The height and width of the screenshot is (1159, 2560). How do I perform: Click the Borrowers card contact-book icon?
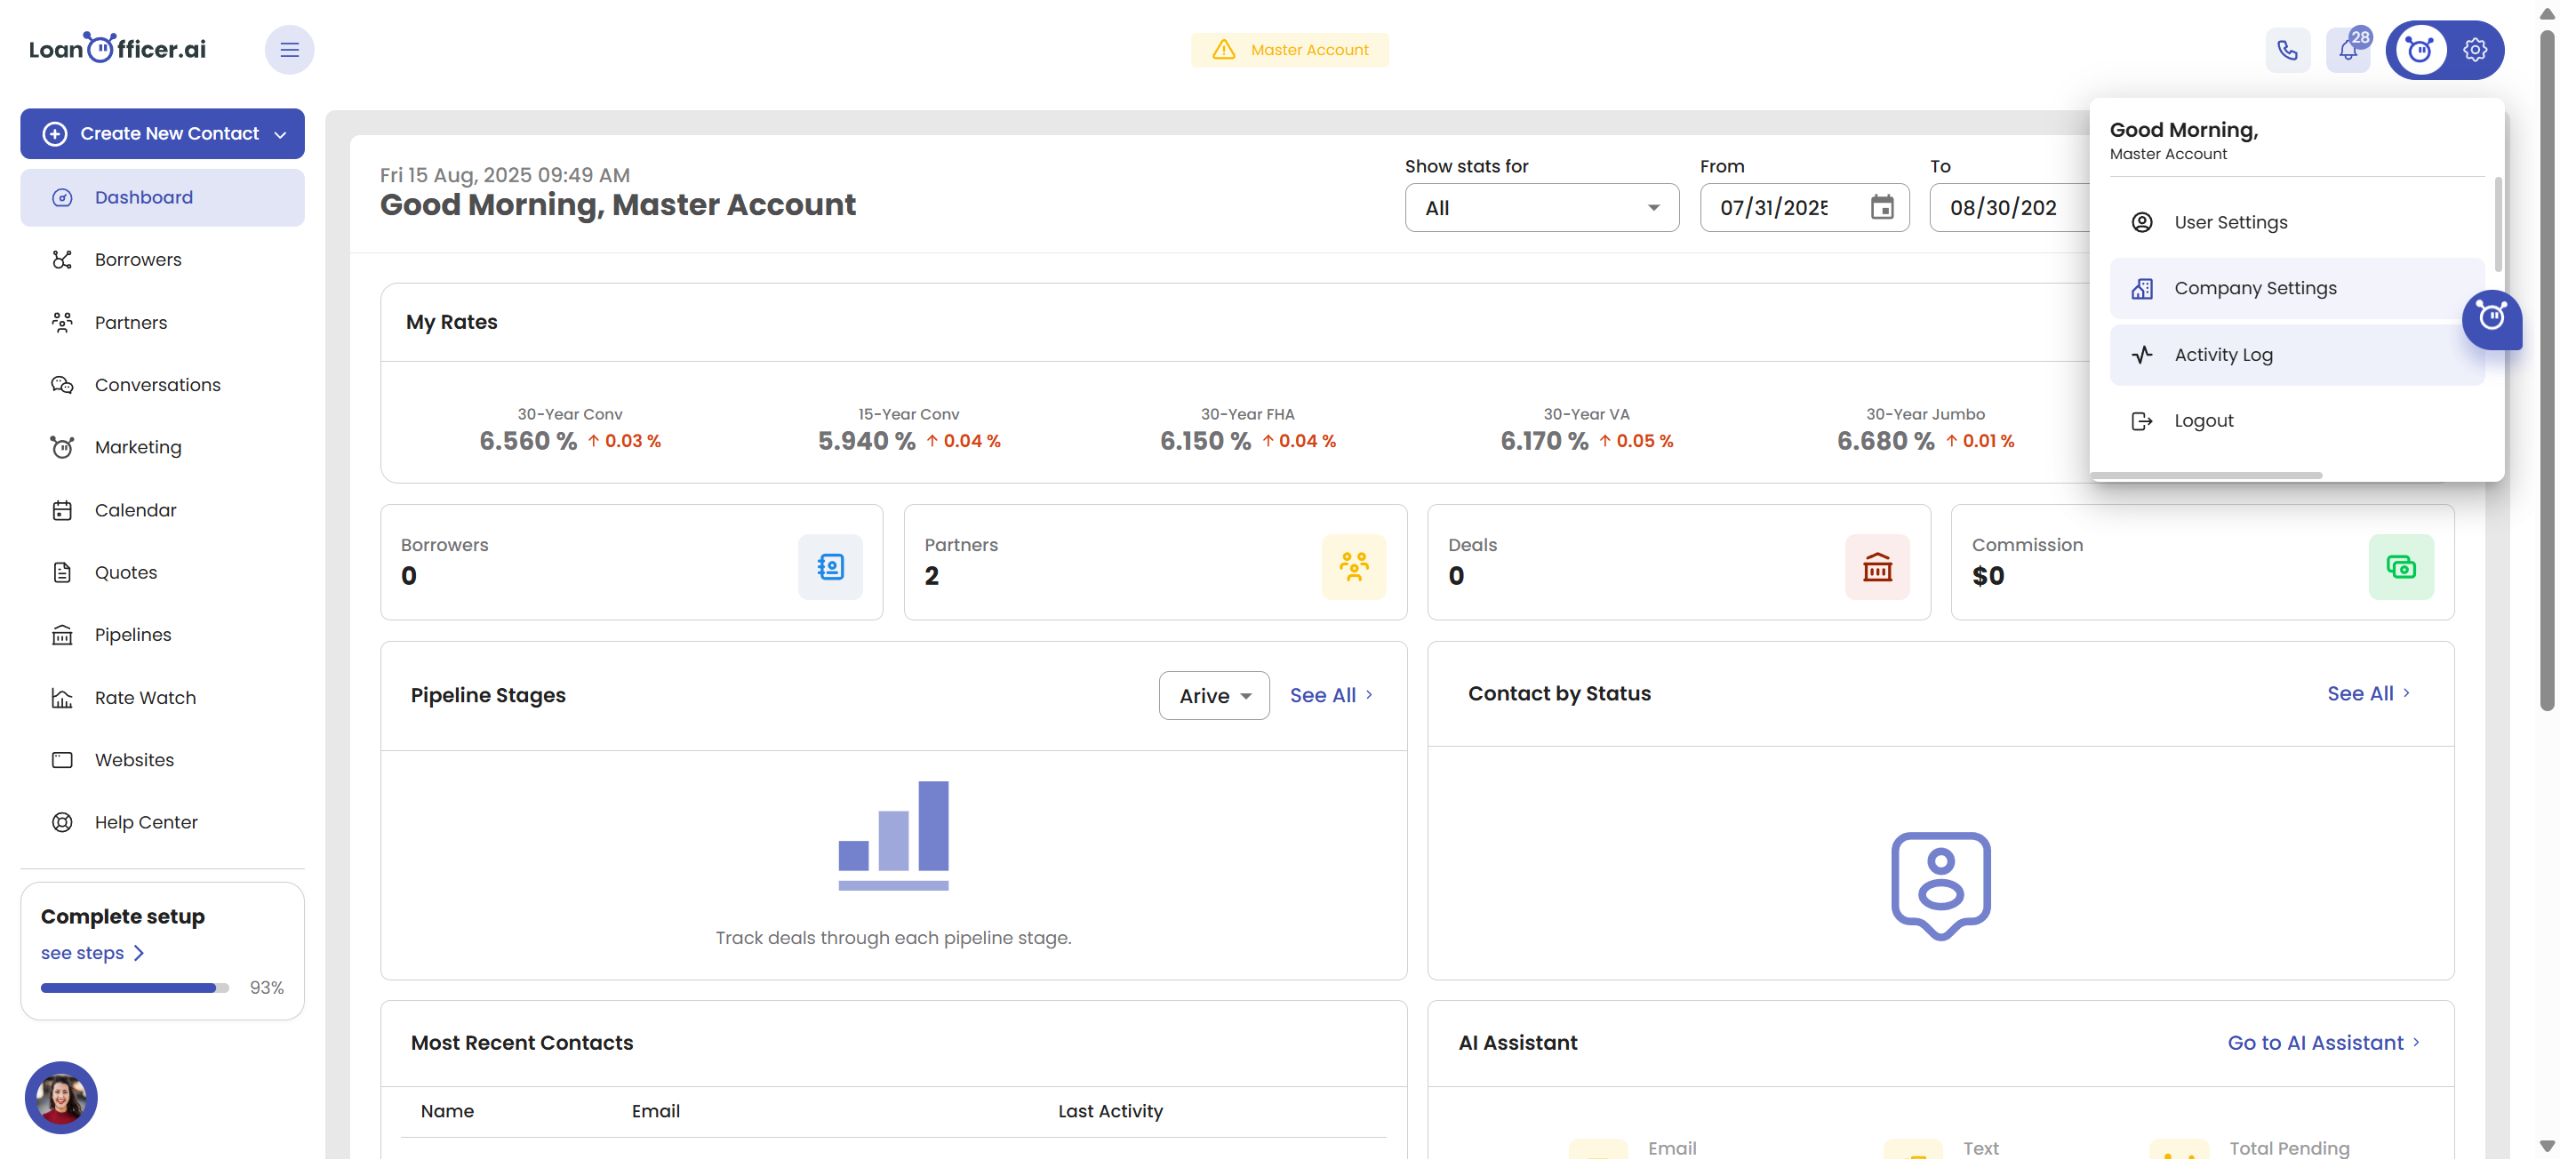pos(830,567)
